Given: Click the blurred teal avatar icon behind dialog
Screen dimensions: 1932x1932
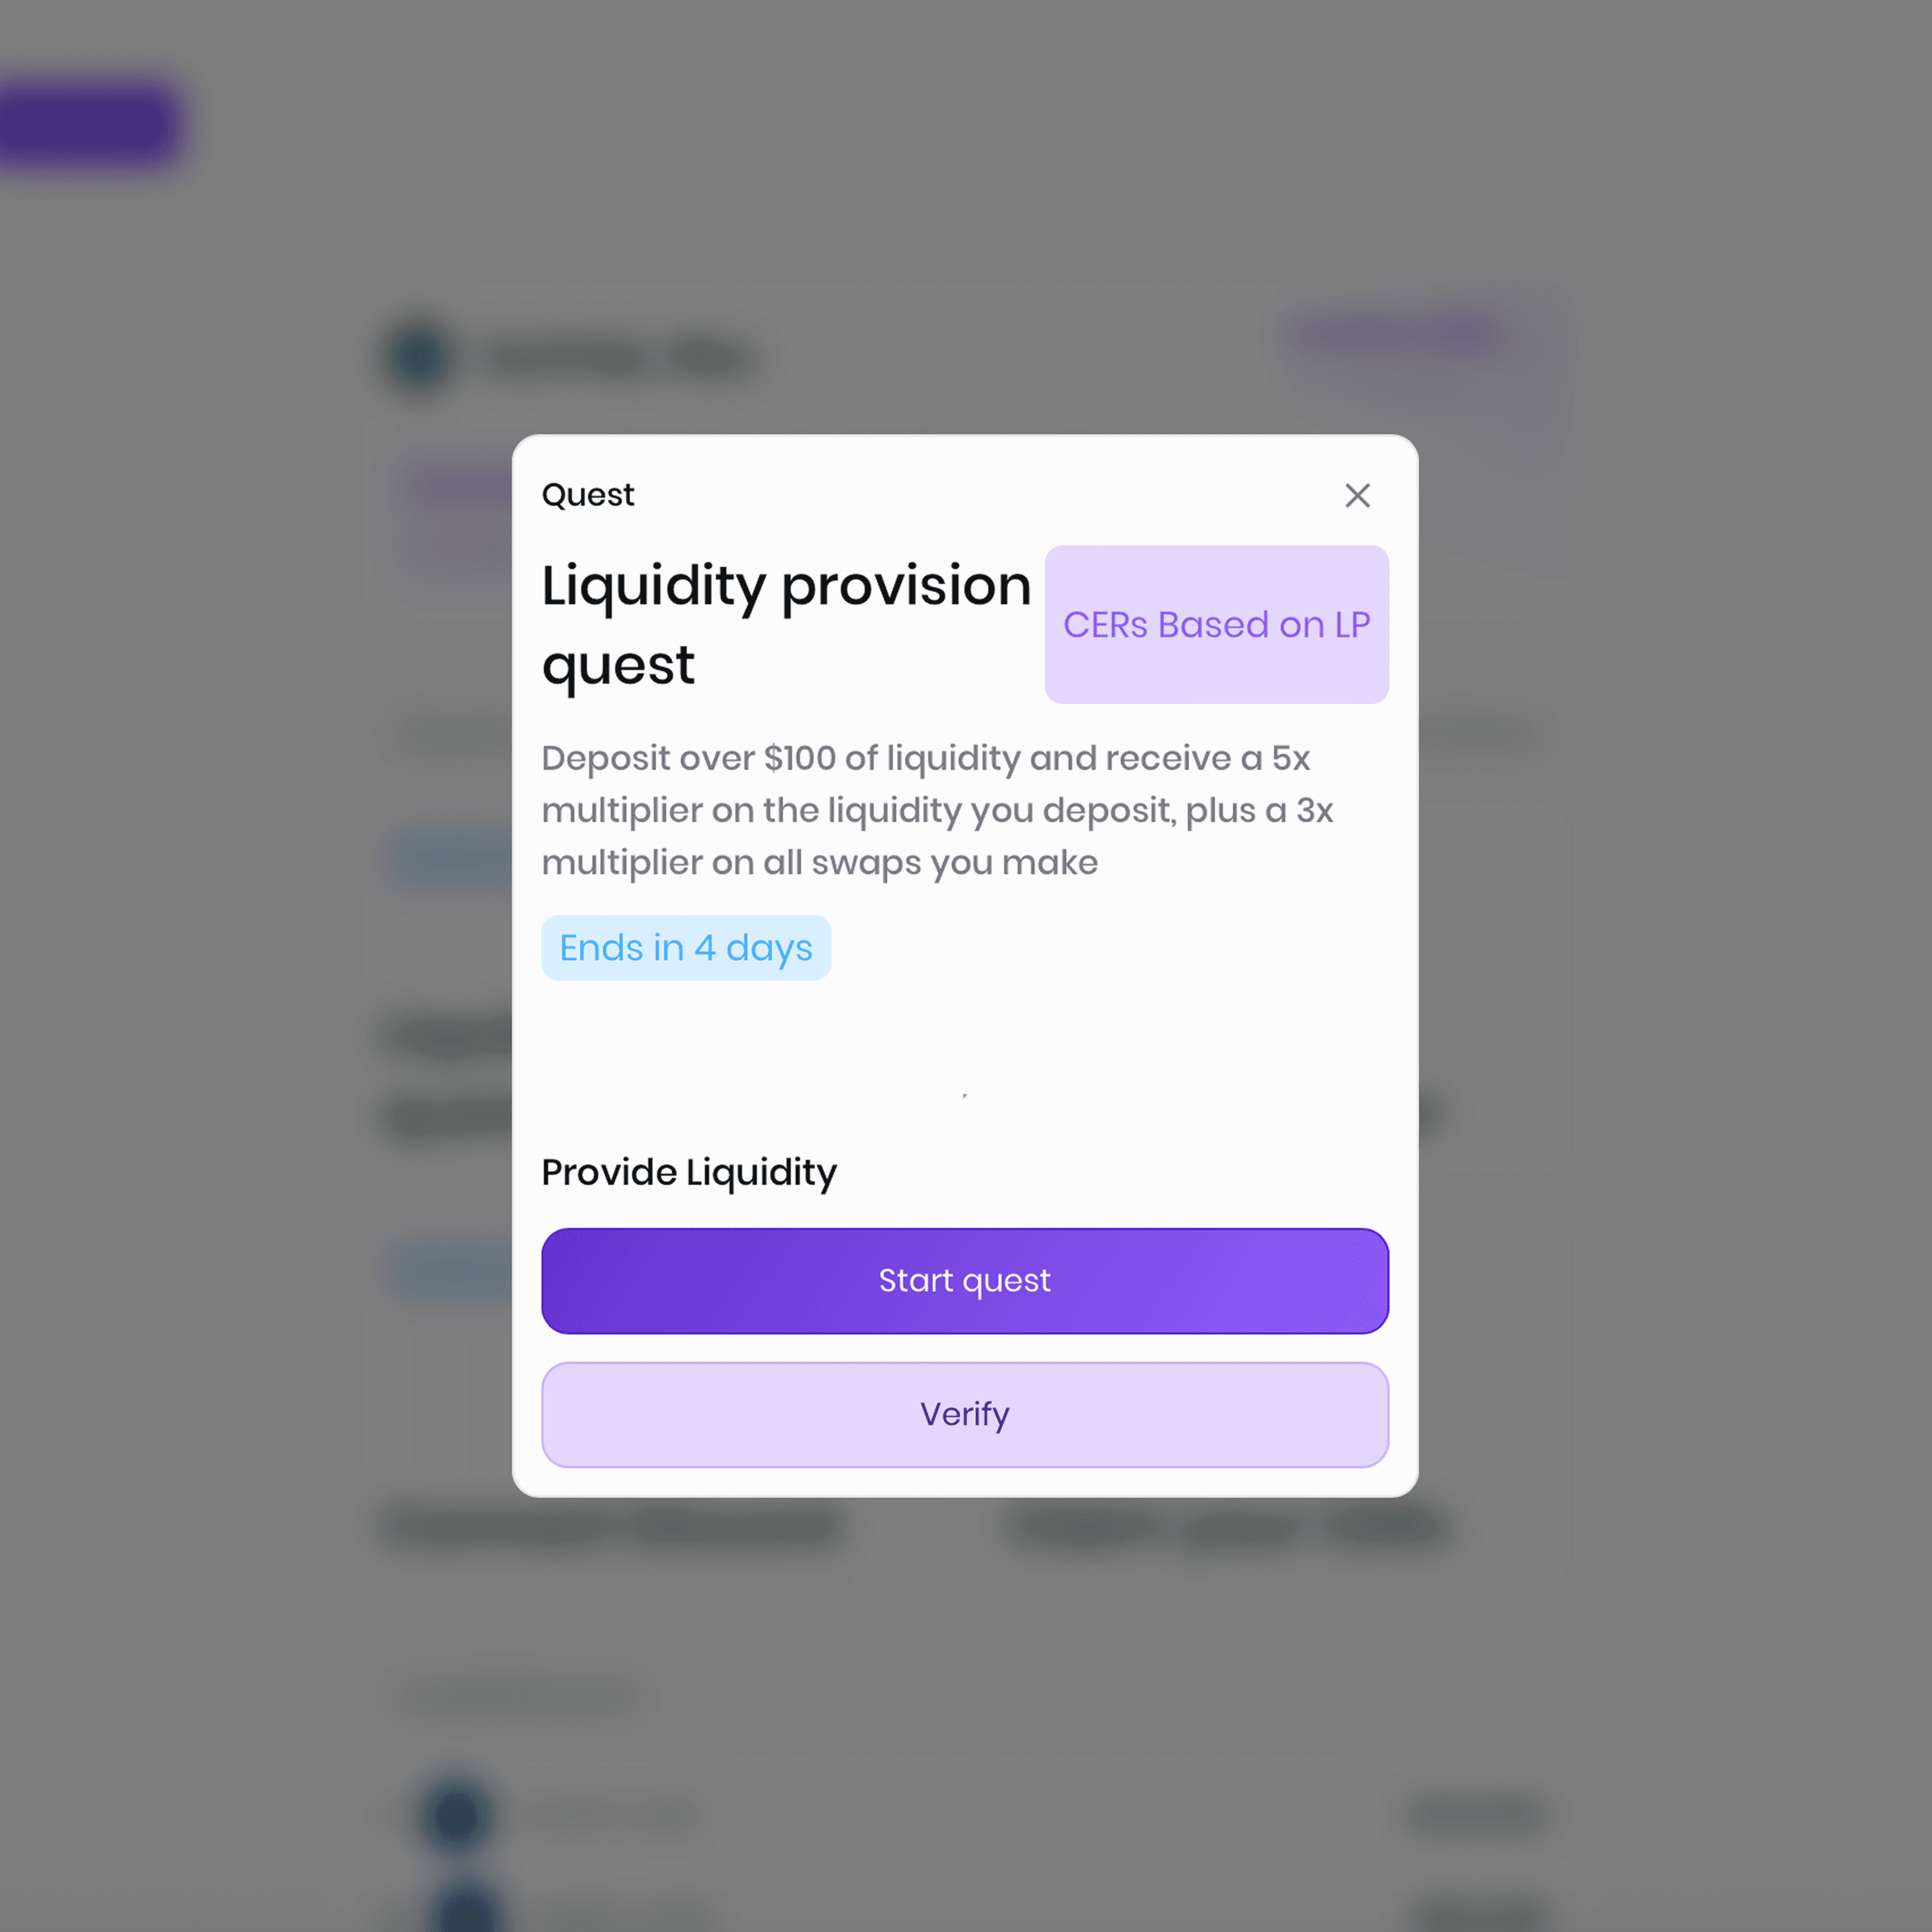Looking at the screenshot, I should 418,357.
